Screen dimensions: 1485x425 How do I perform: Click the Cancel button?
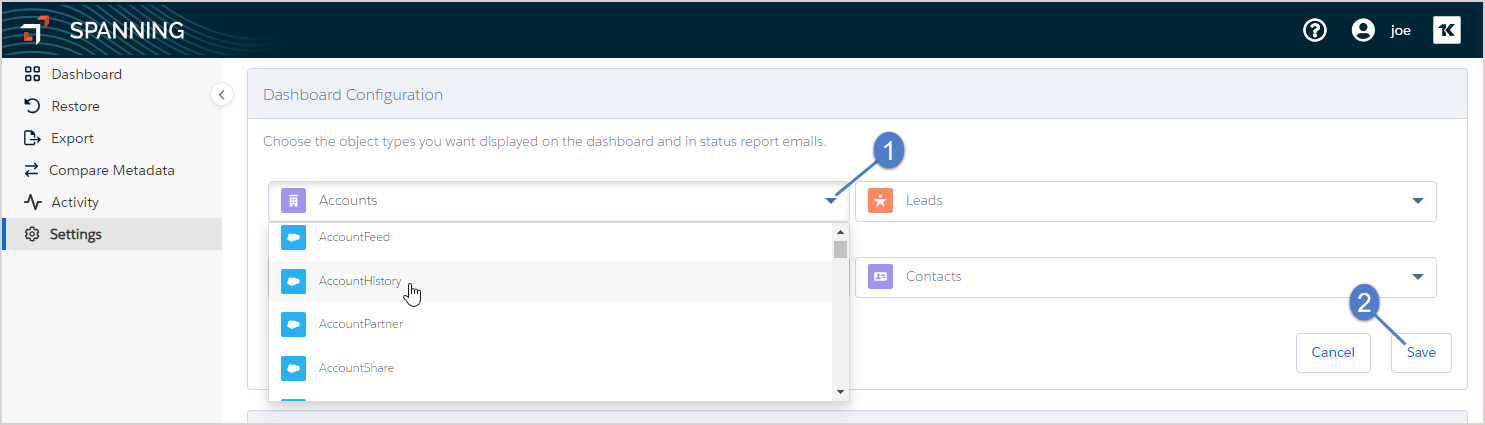(1333, 352)
